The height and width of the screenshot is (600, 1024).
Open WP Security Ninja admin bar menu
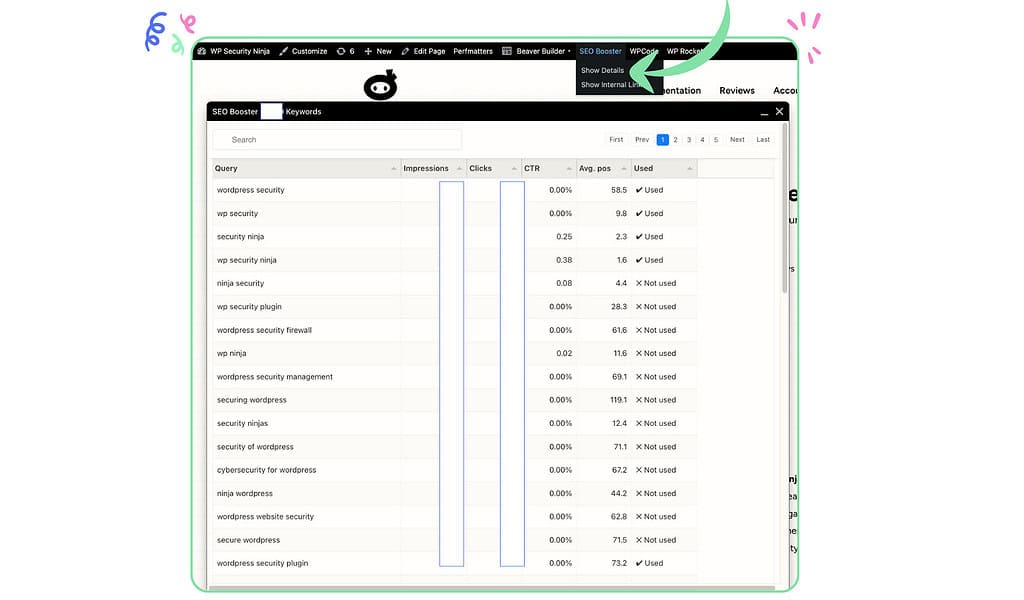237,51
